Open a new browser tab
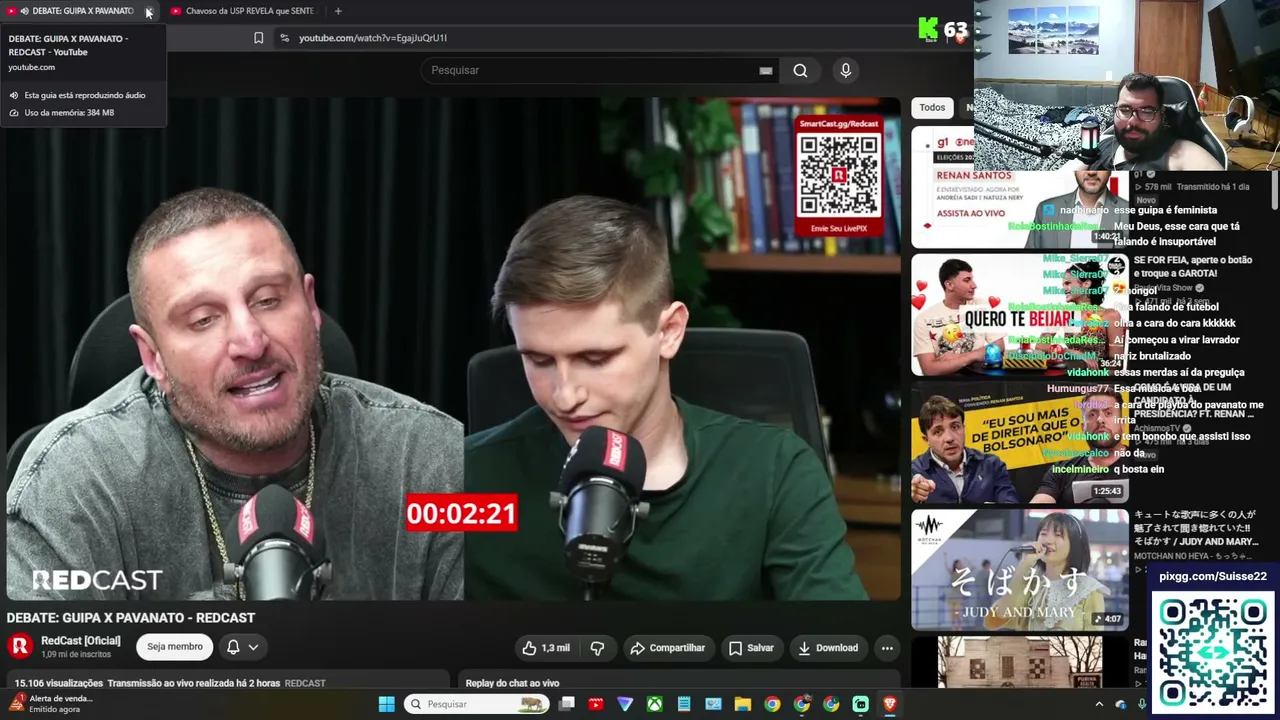This screenshot has height=720, width=1280. (x=338, y=11)
